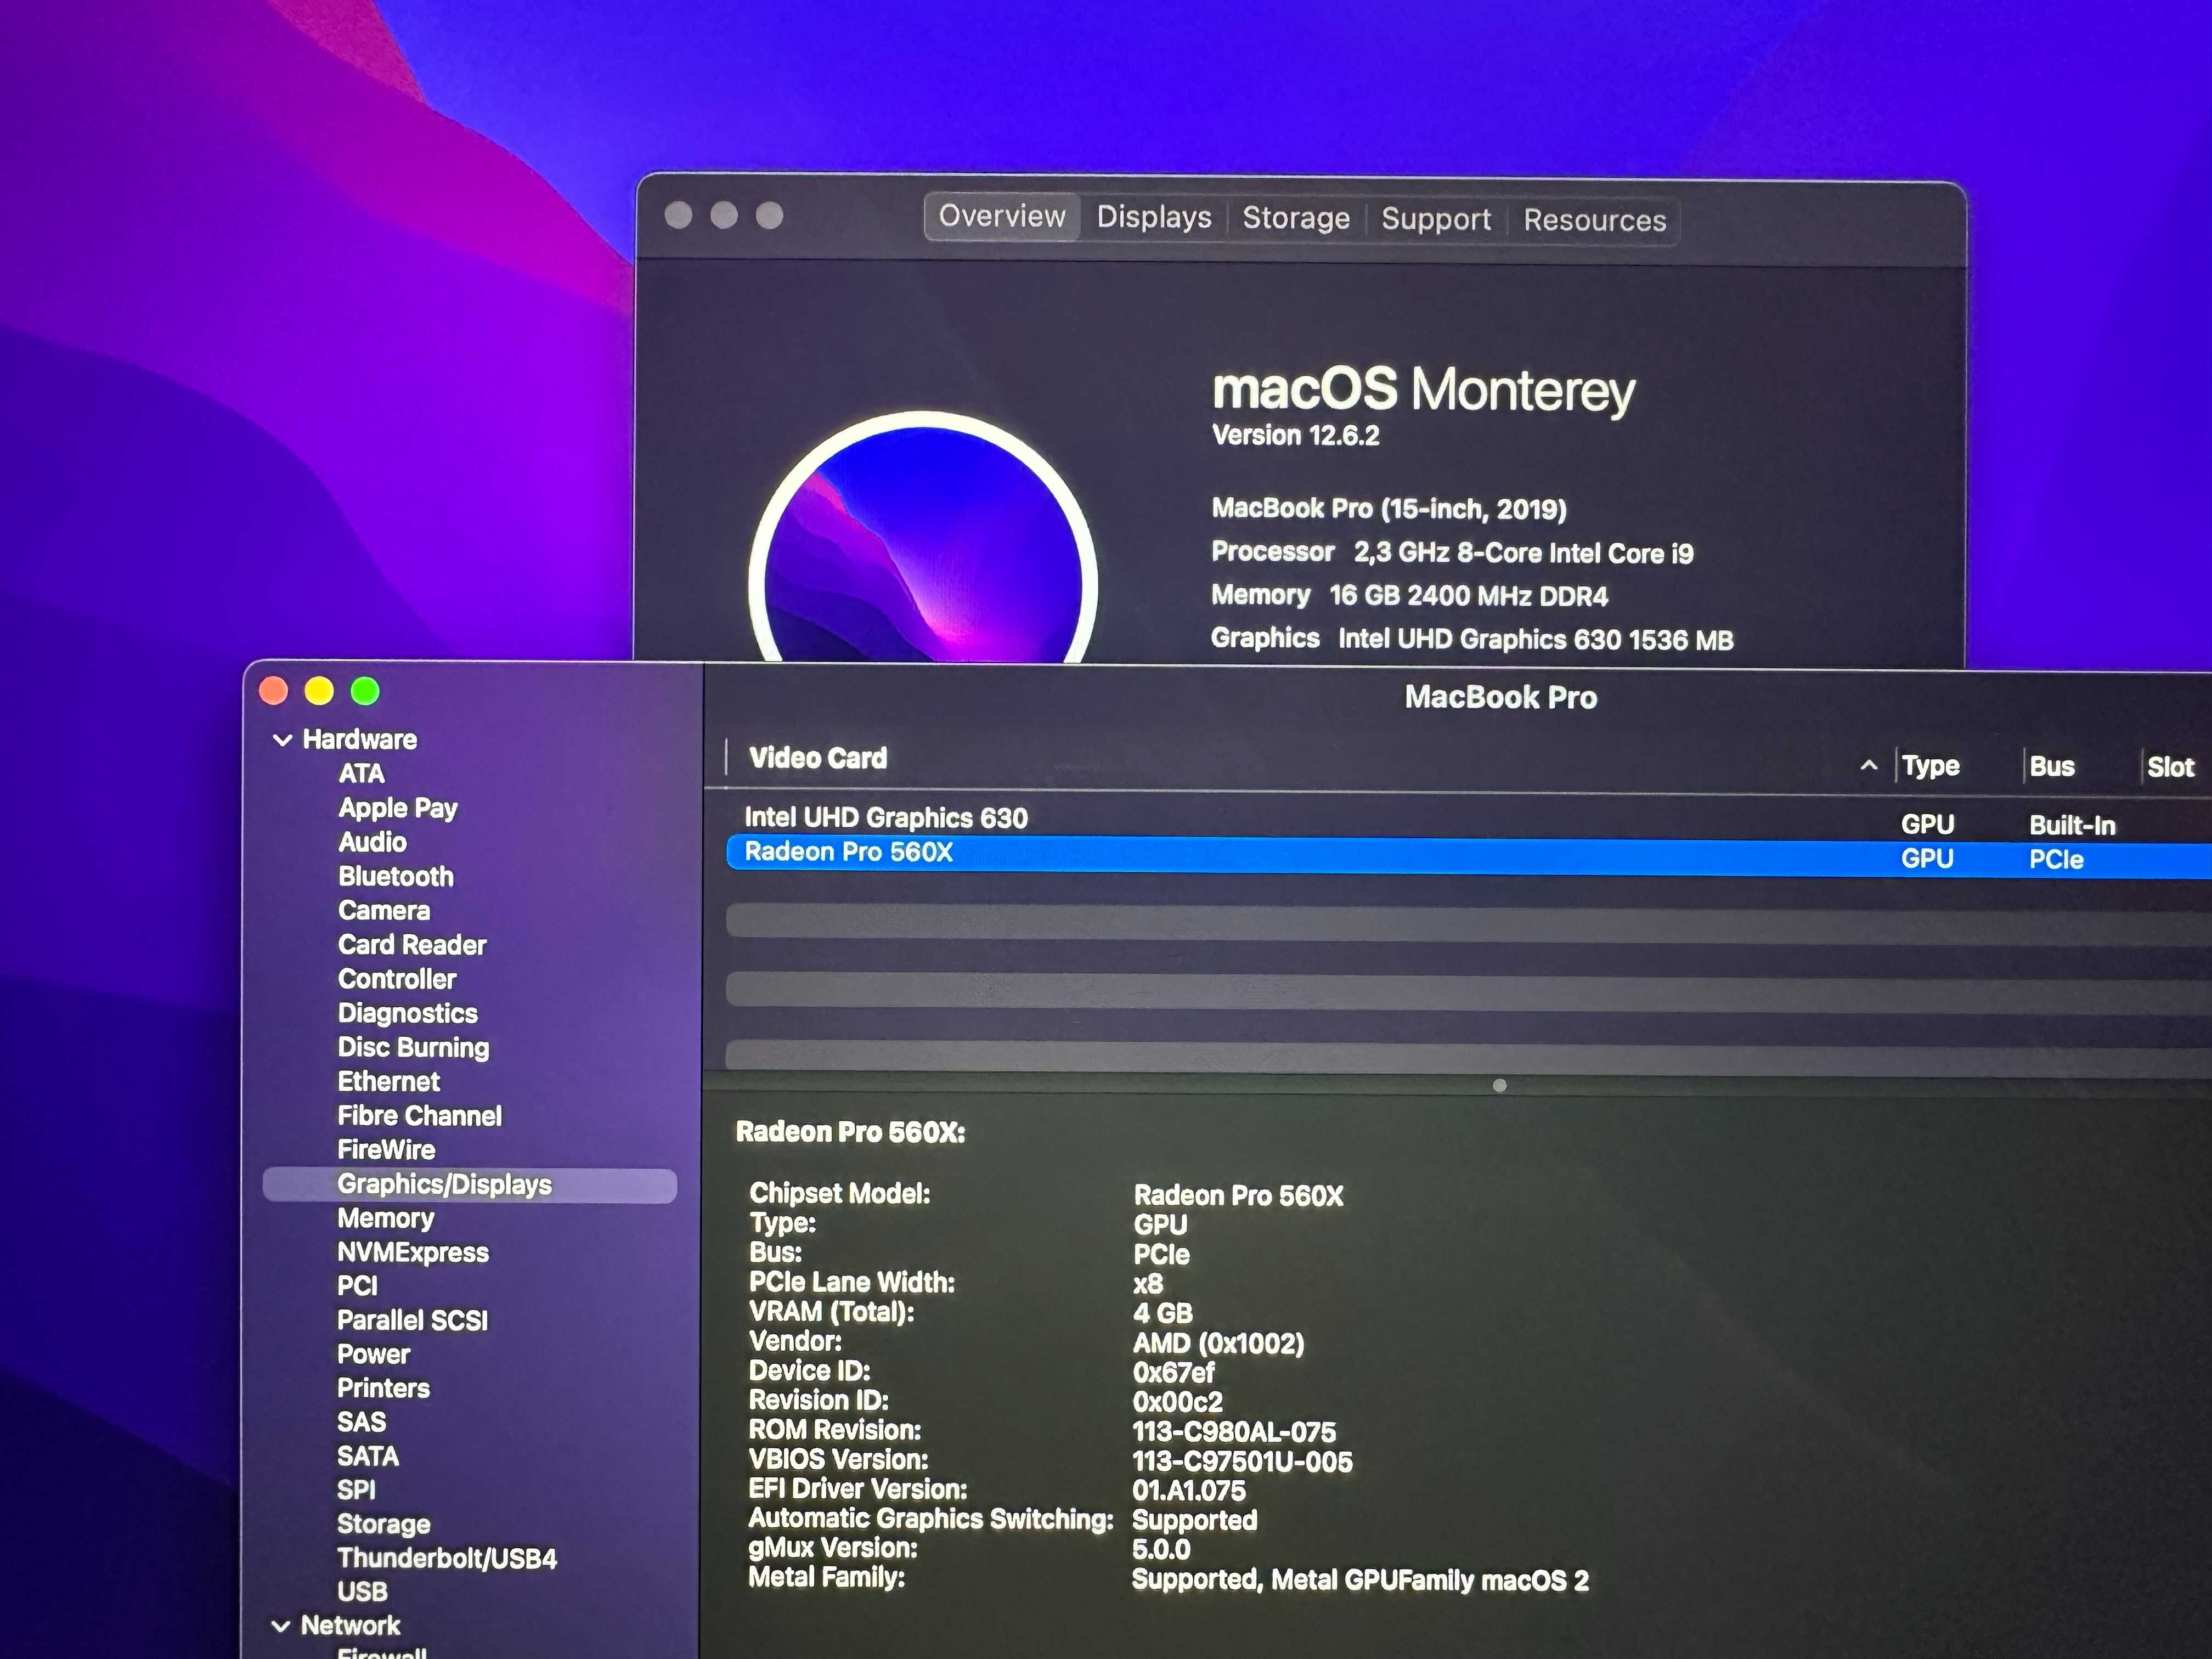Sort by the Slot column header
Screen dimensions: 2212x1659
point(2170,768)
